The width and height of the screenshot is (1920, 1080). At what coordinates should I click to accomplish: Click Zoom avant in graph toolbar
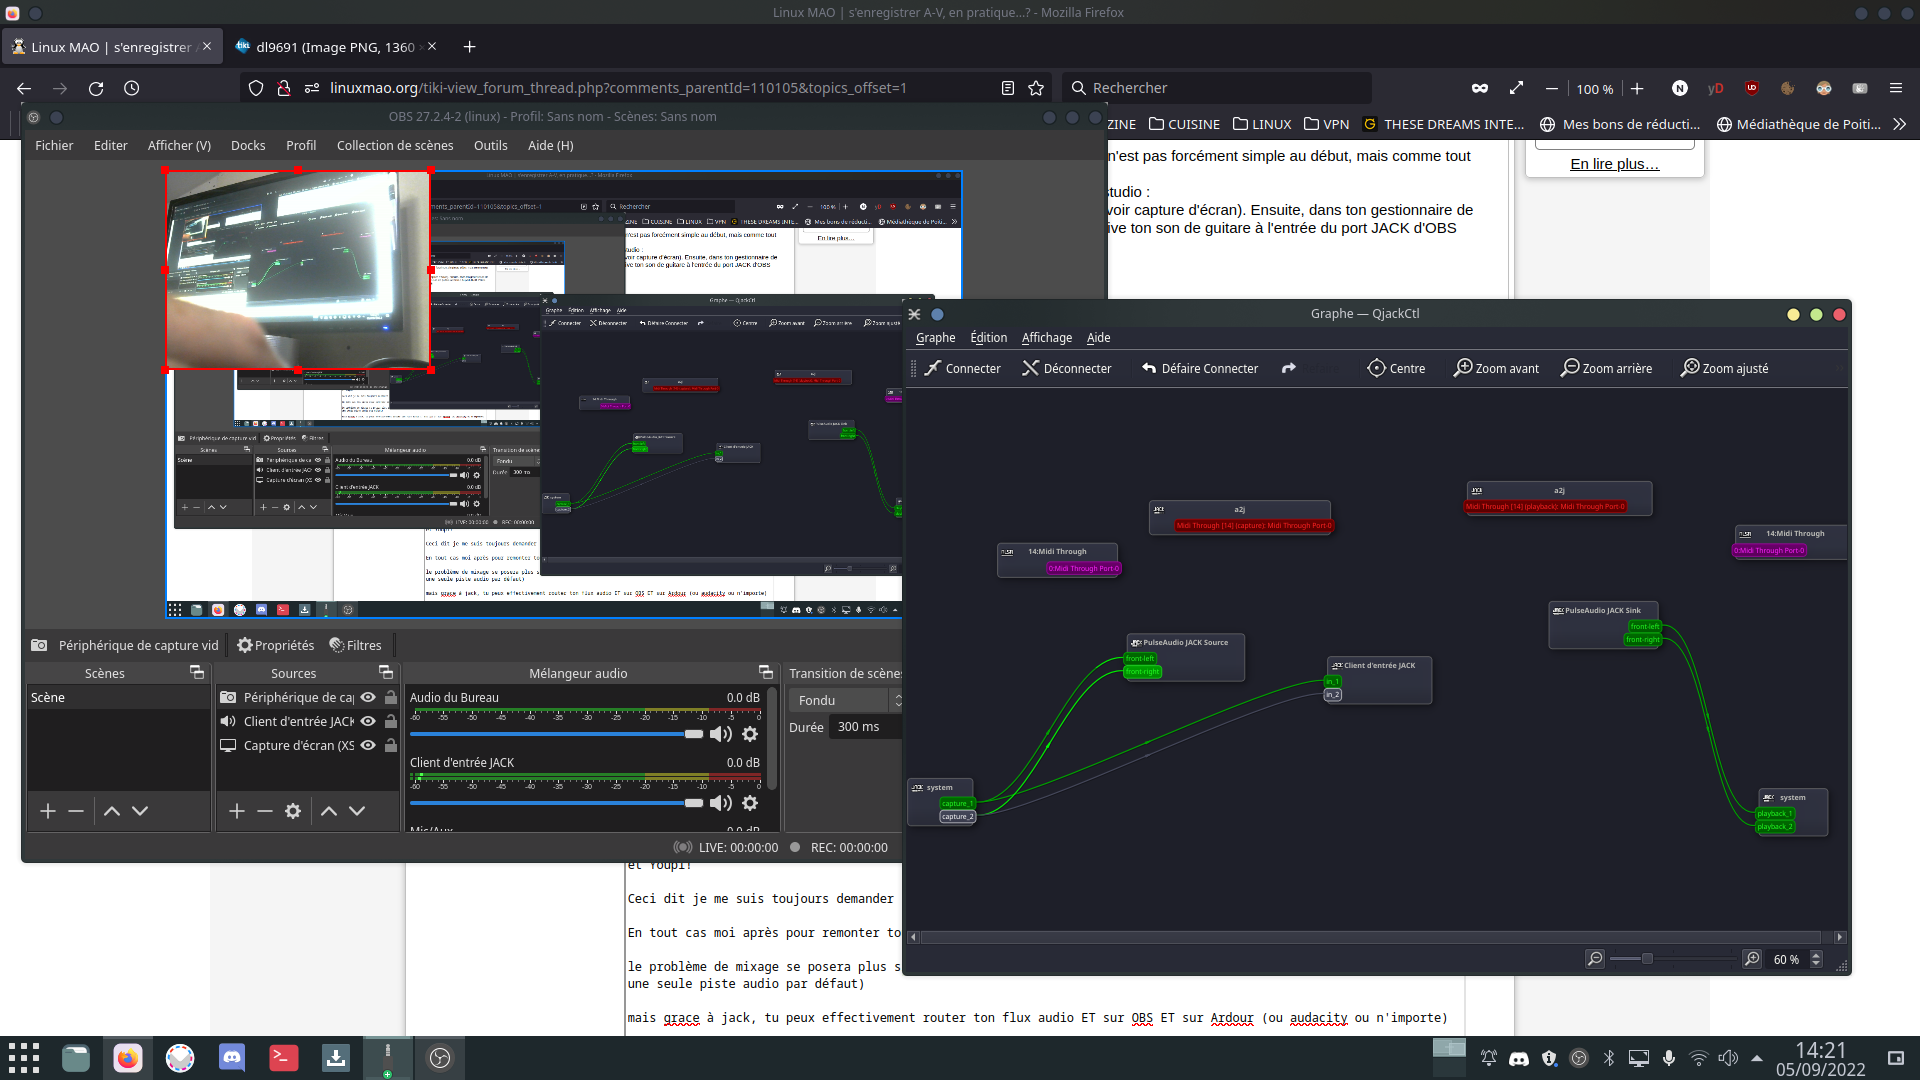[1496, 368]
